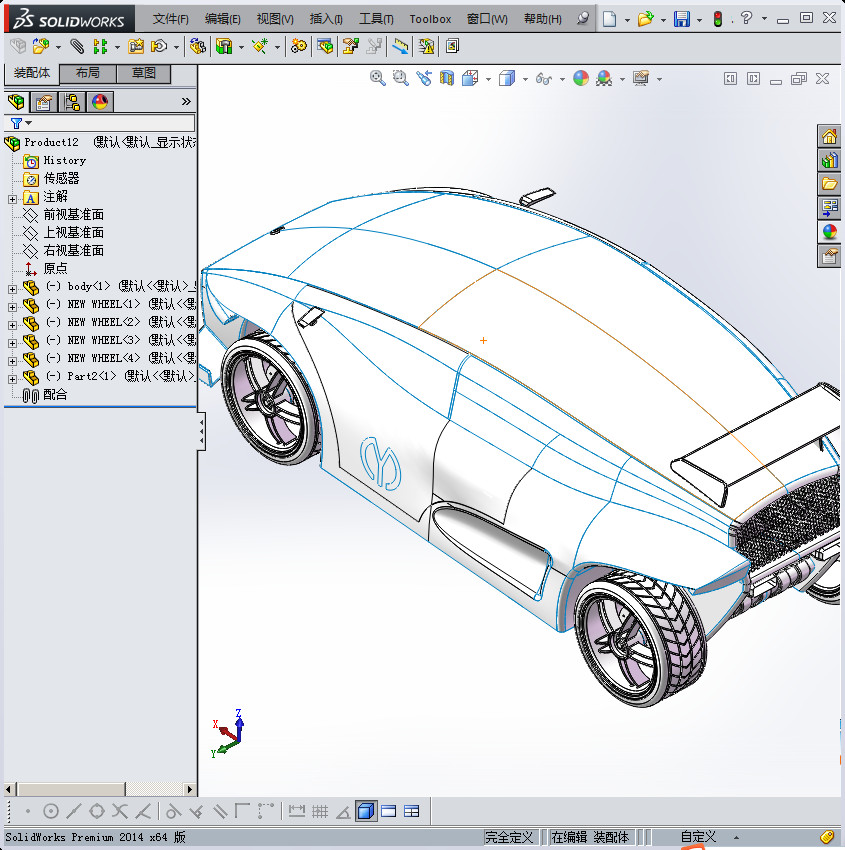Click the Save floppy disk icon
845x850 pixels.
pos(681,19)
